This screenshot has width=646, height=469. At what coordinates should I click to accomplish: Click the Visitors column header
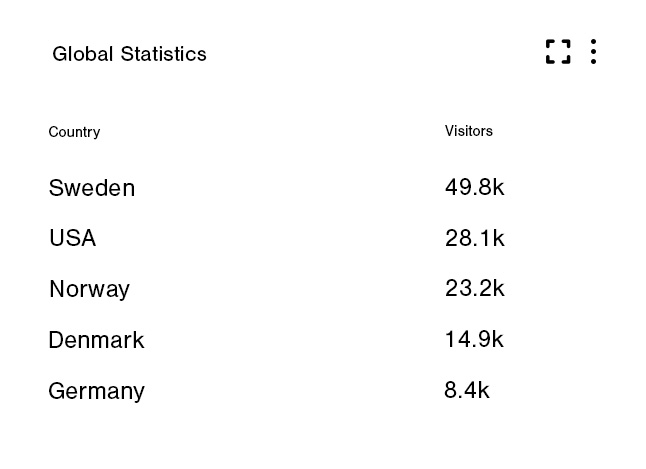[468, 131]
